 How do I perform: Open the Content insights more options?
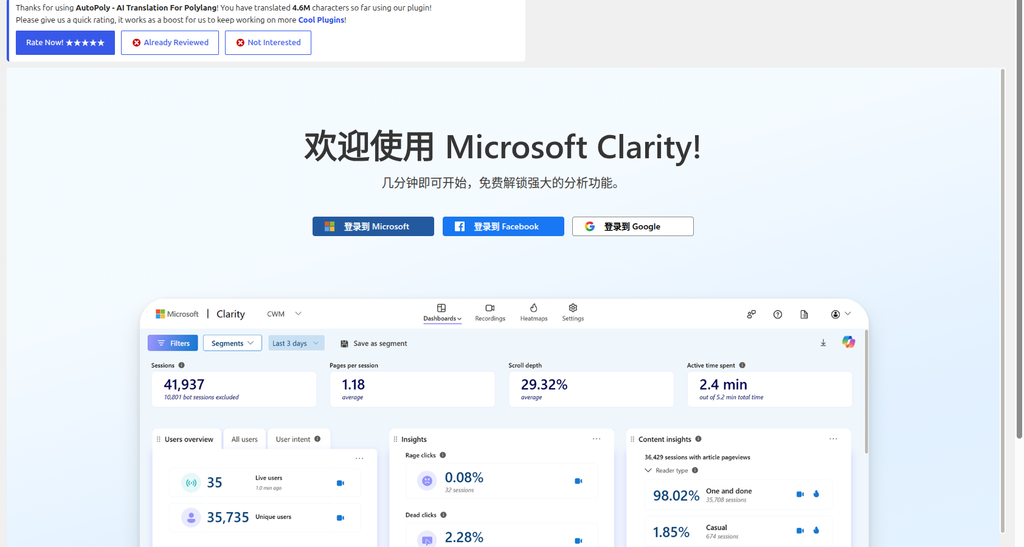click(833, 439)
